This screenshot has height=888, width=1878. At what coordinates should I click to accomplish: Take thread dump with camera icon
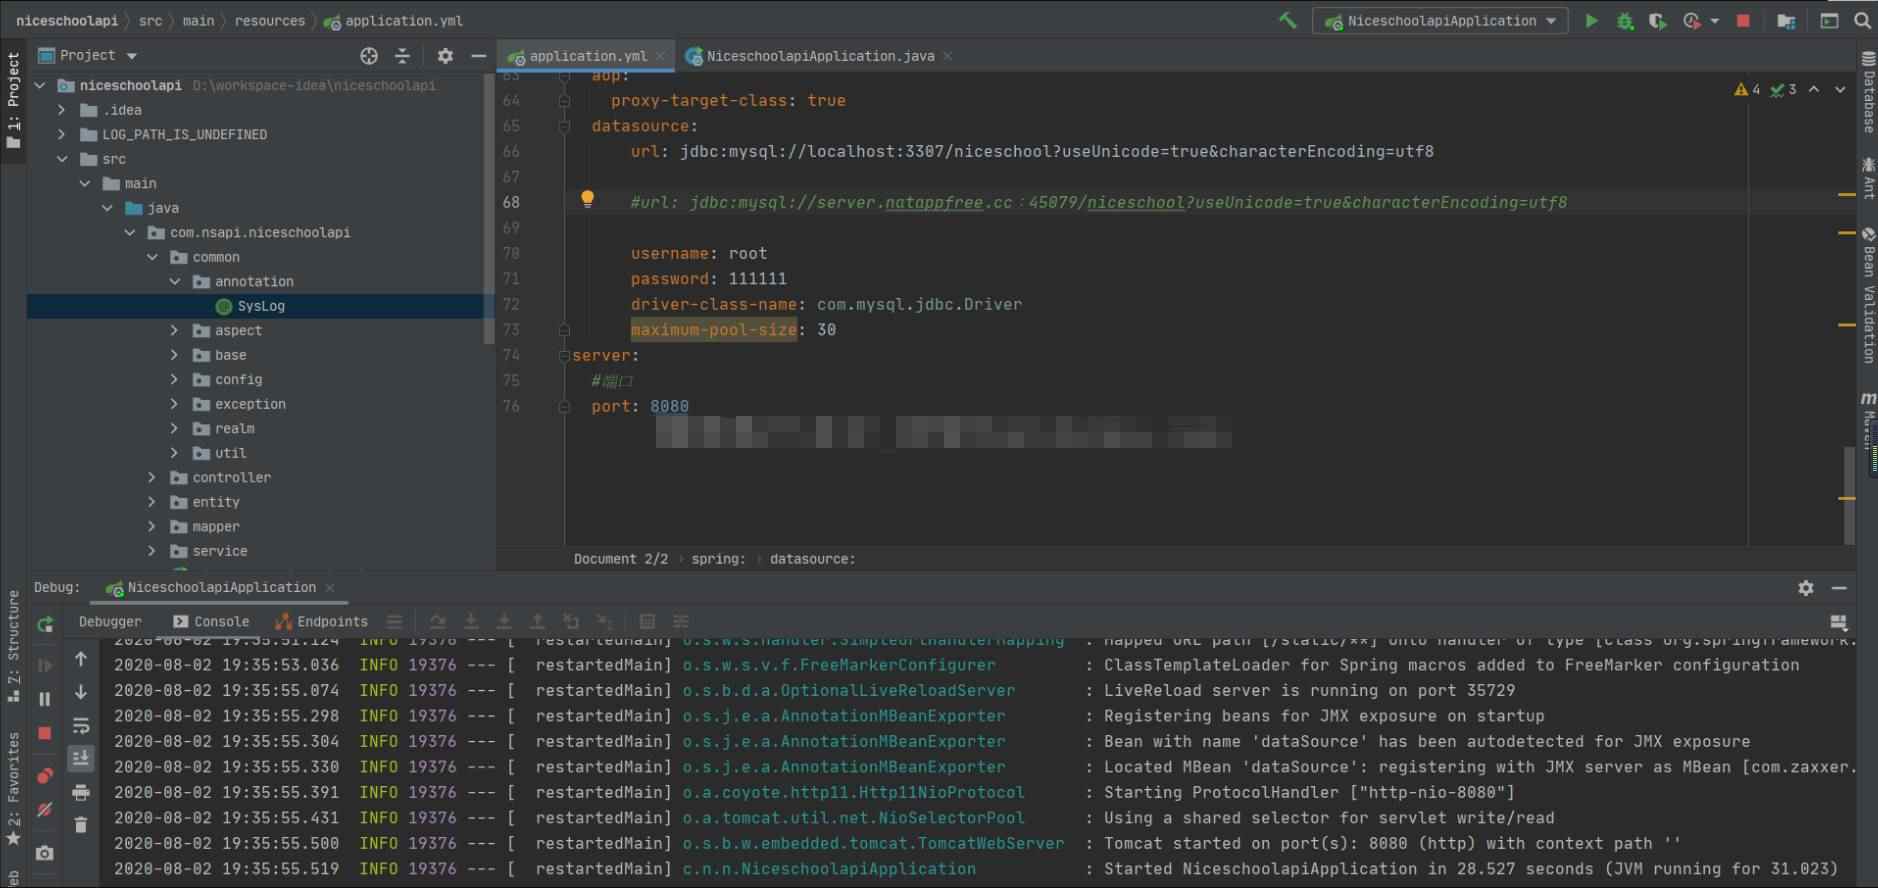tap(45, 853)
